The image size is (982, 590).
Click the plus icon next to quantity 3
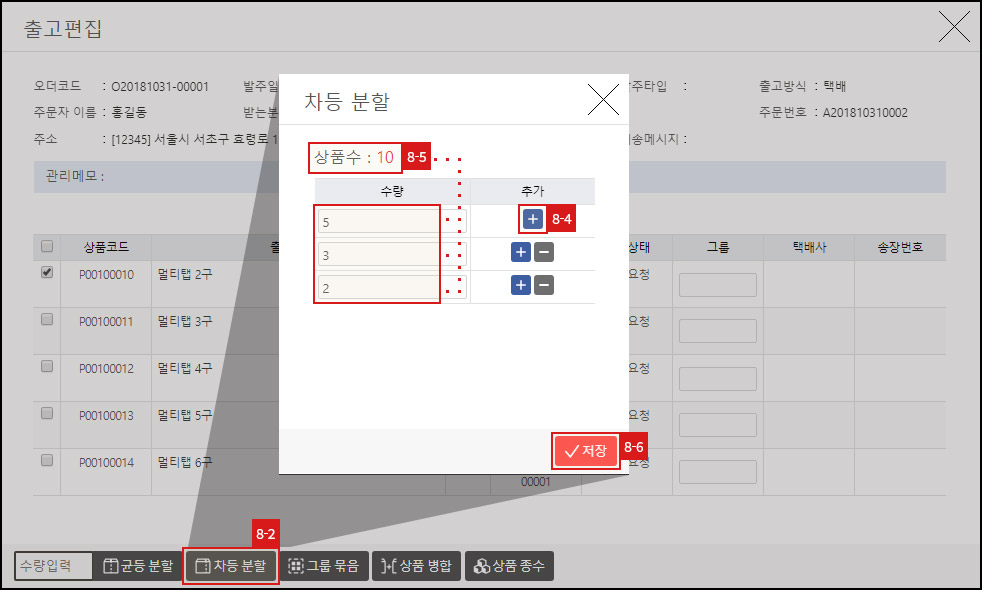click(x=520, y=252)
